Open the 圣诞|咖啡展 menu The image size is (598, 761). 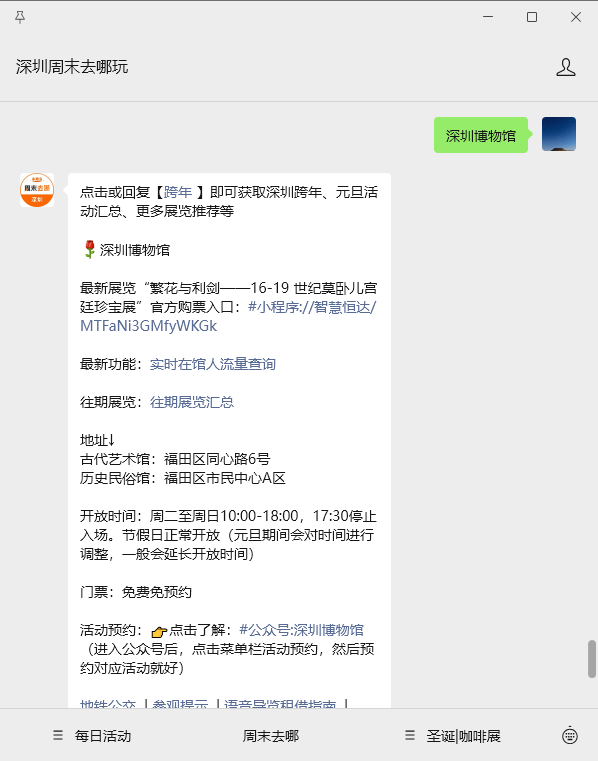[453, 736]
